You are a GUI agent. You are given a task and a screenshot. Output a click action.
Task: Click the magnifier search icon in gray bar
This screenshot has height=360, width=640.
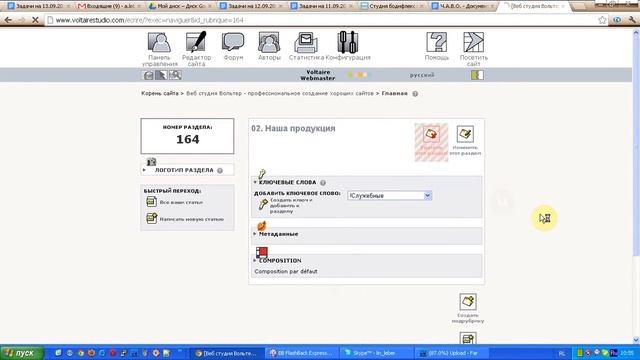[175, 75]
